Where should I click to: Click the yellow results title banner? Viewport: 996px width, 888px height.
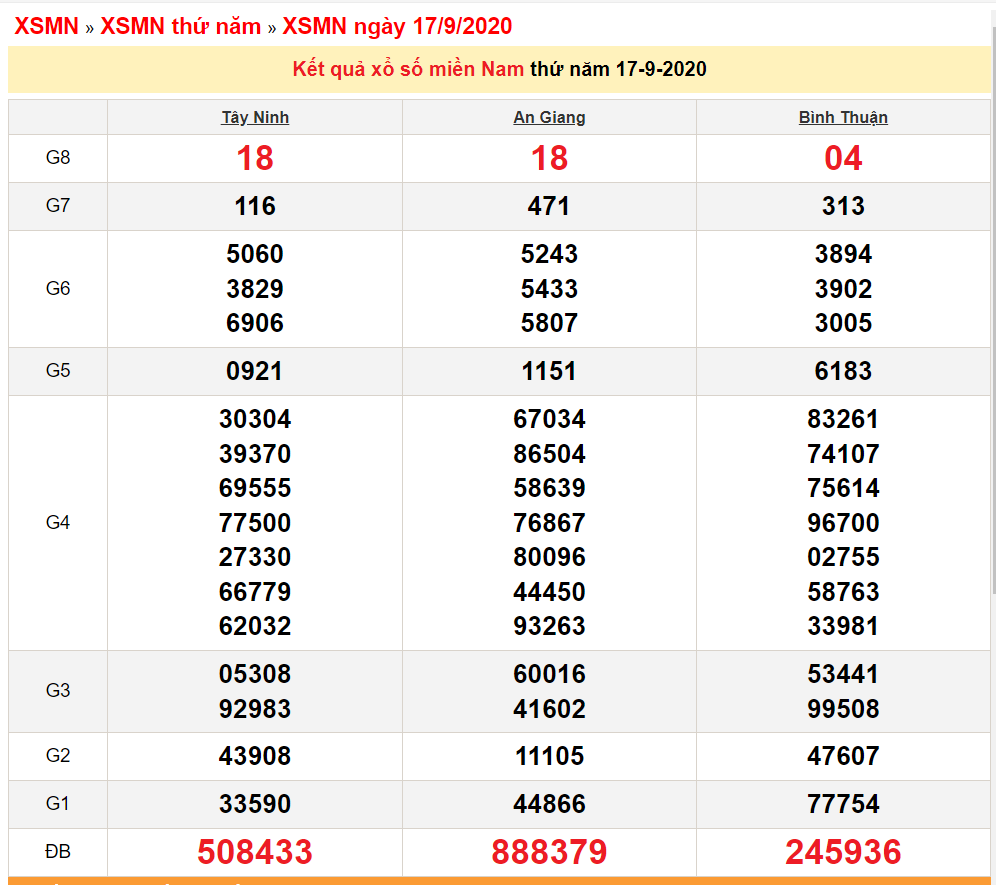click(x=498, y=69)
